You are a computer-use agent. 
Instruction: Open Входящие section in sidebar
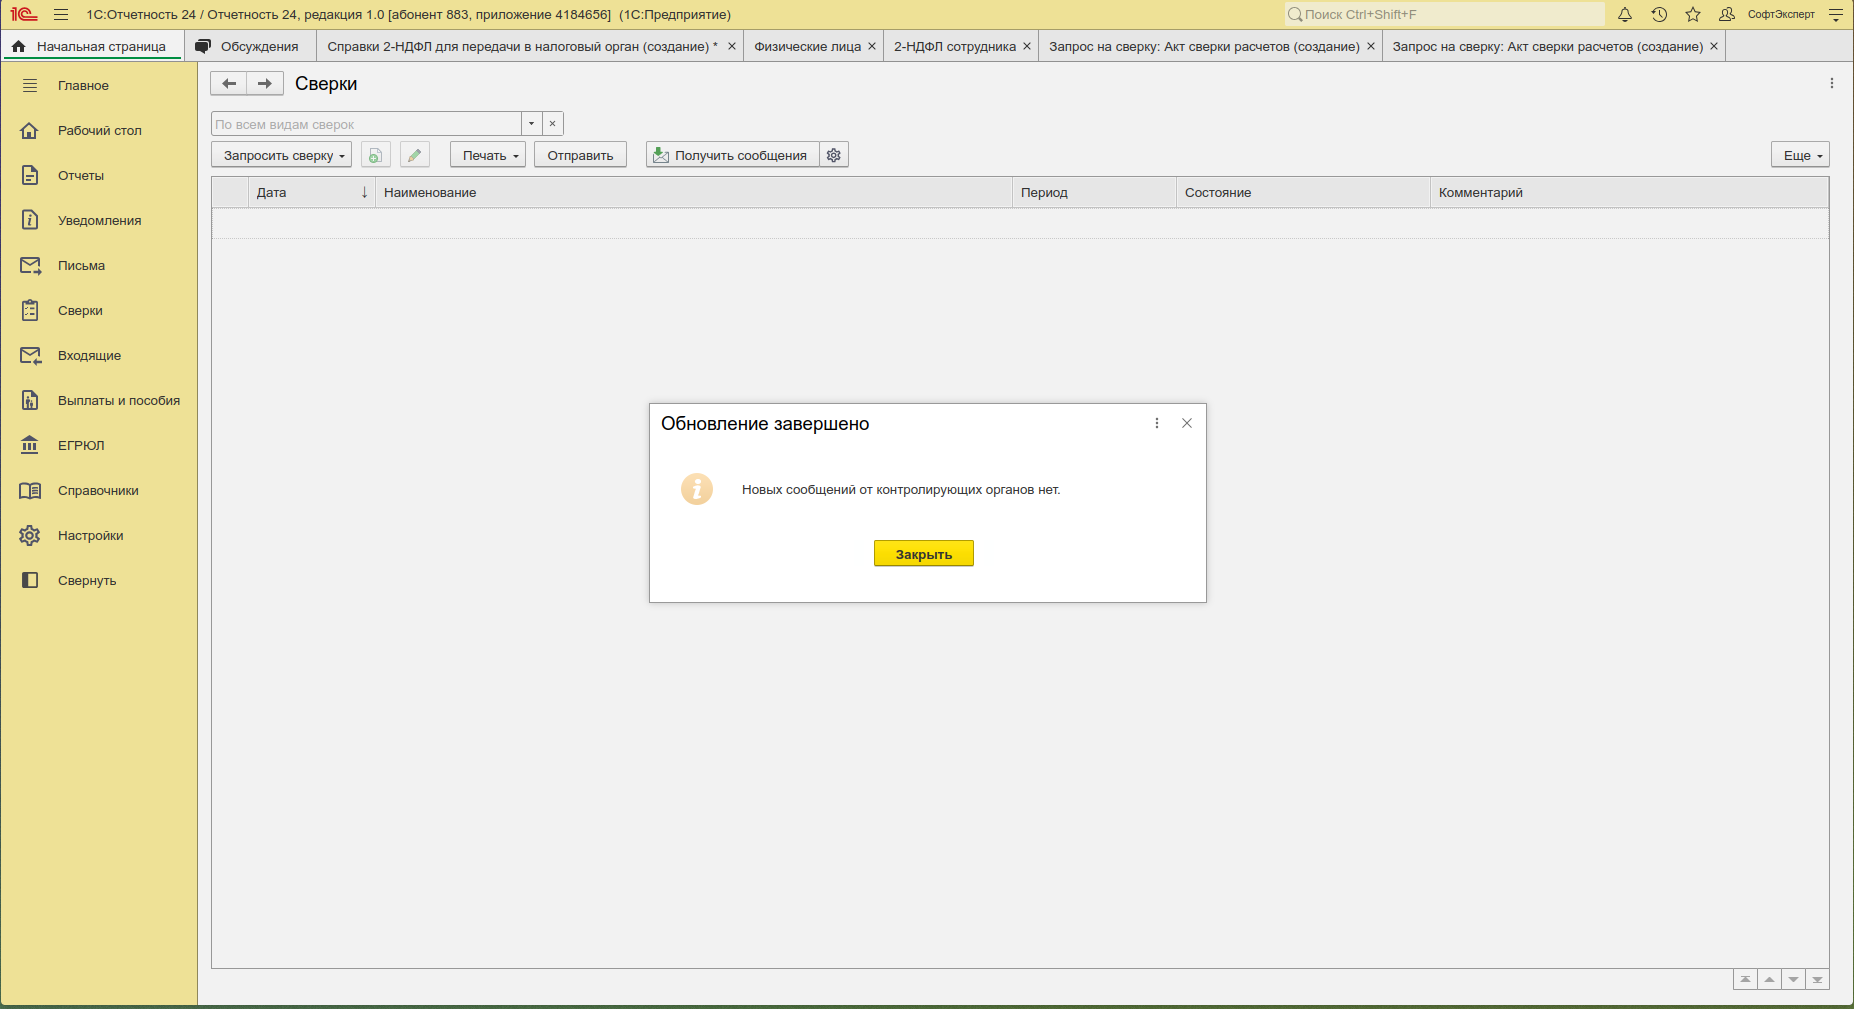click(99, 356)
